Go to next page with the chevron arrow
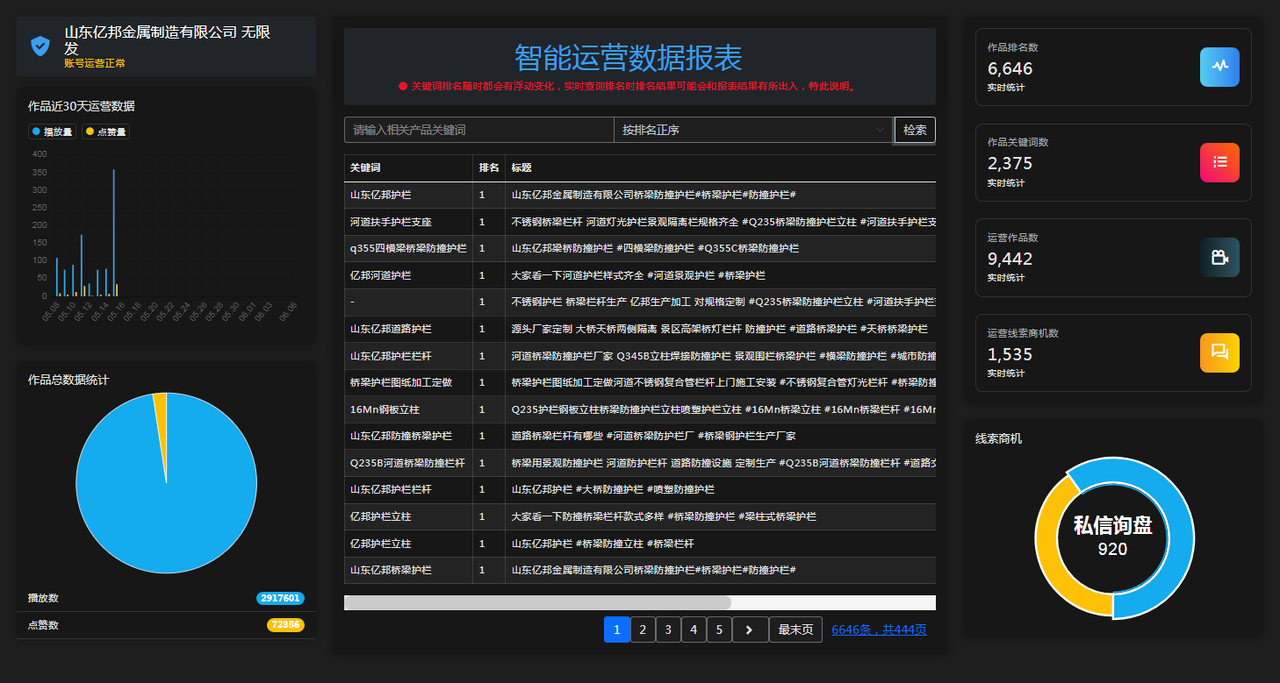The height and width of the screenshot is (683, 1280). coord(750,629)
